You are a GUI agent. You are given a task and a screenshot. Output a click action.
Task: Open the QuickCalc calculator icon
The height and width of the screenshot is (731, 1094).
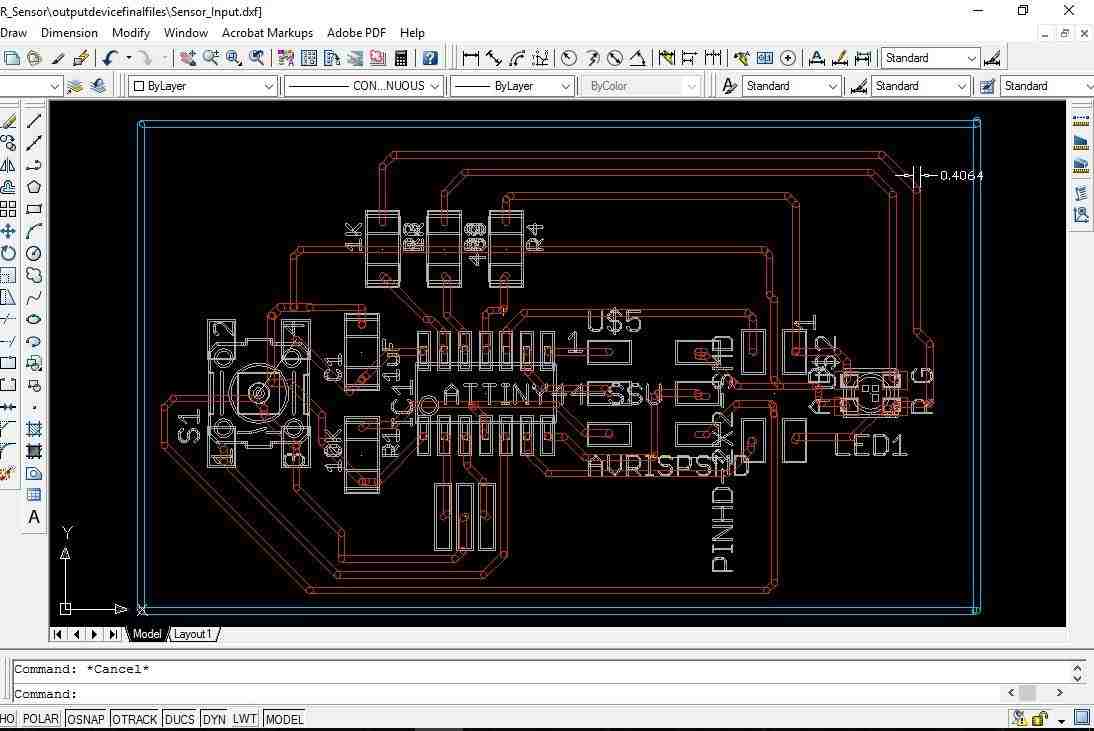pyautogui.click(x=401, y=58)
